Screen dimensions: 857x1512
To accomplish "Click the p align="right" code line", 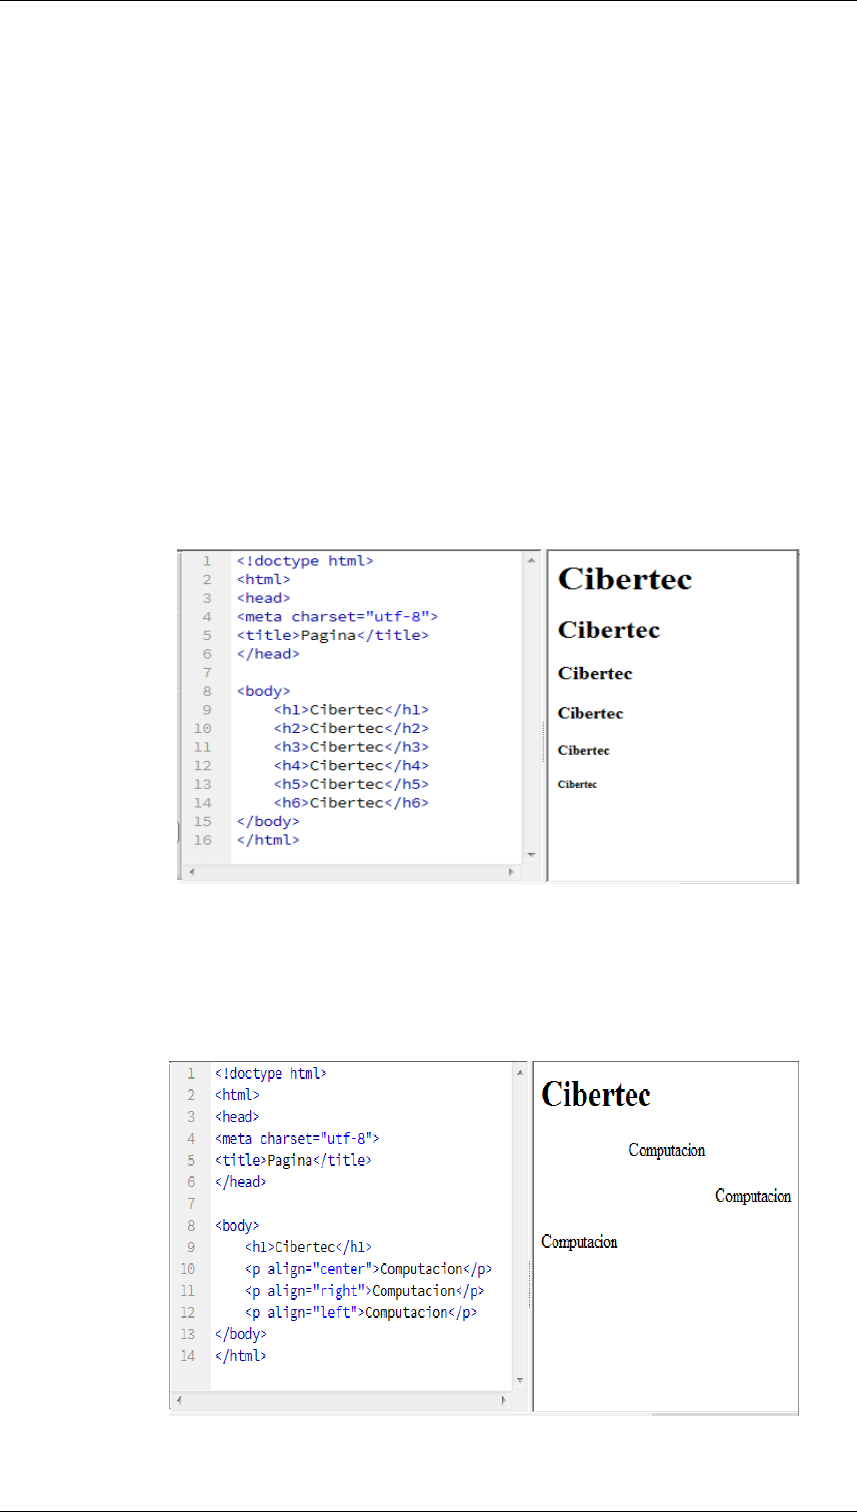I will (364, 1290).
